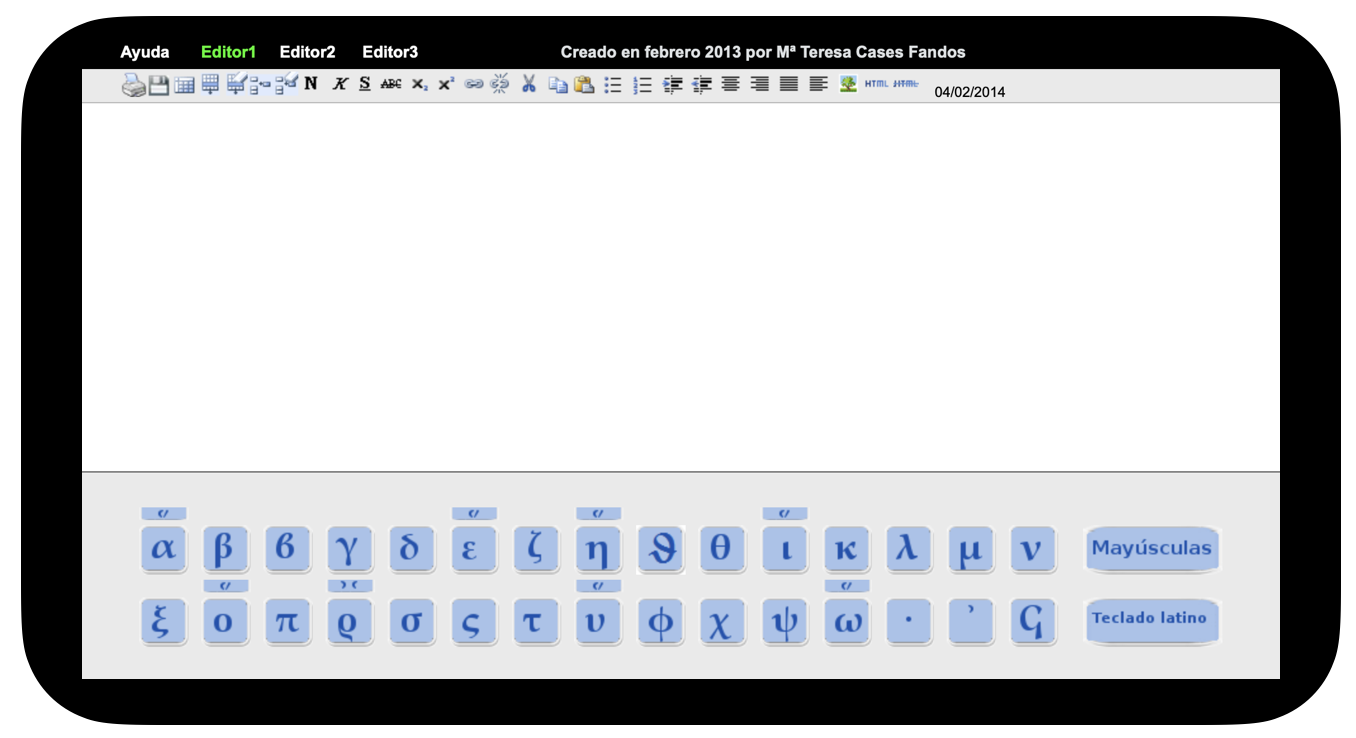Insert the Greek letter psi
Screen dimensions: 1356x738
click(783, 621)
